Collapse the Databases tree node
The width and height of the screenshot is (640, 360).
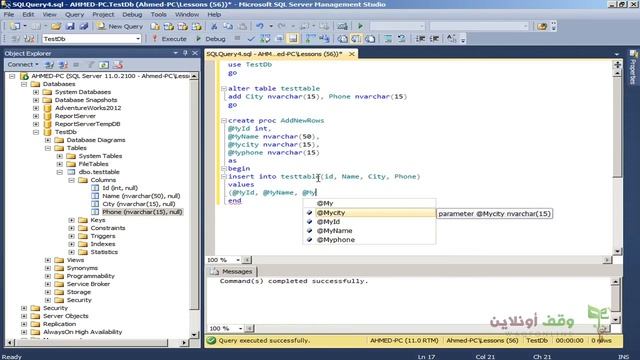coord(24,84)
